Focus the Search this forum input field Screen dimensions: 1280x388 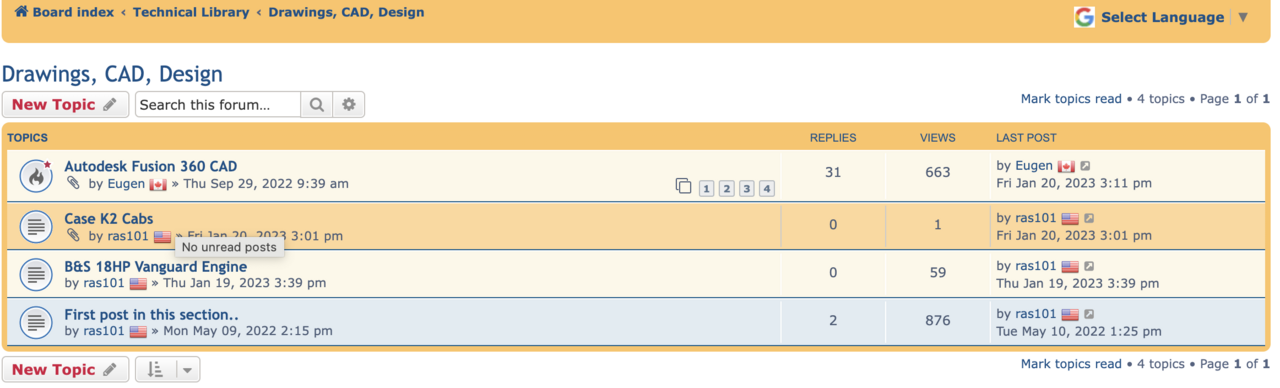click(x=218, y=105)
